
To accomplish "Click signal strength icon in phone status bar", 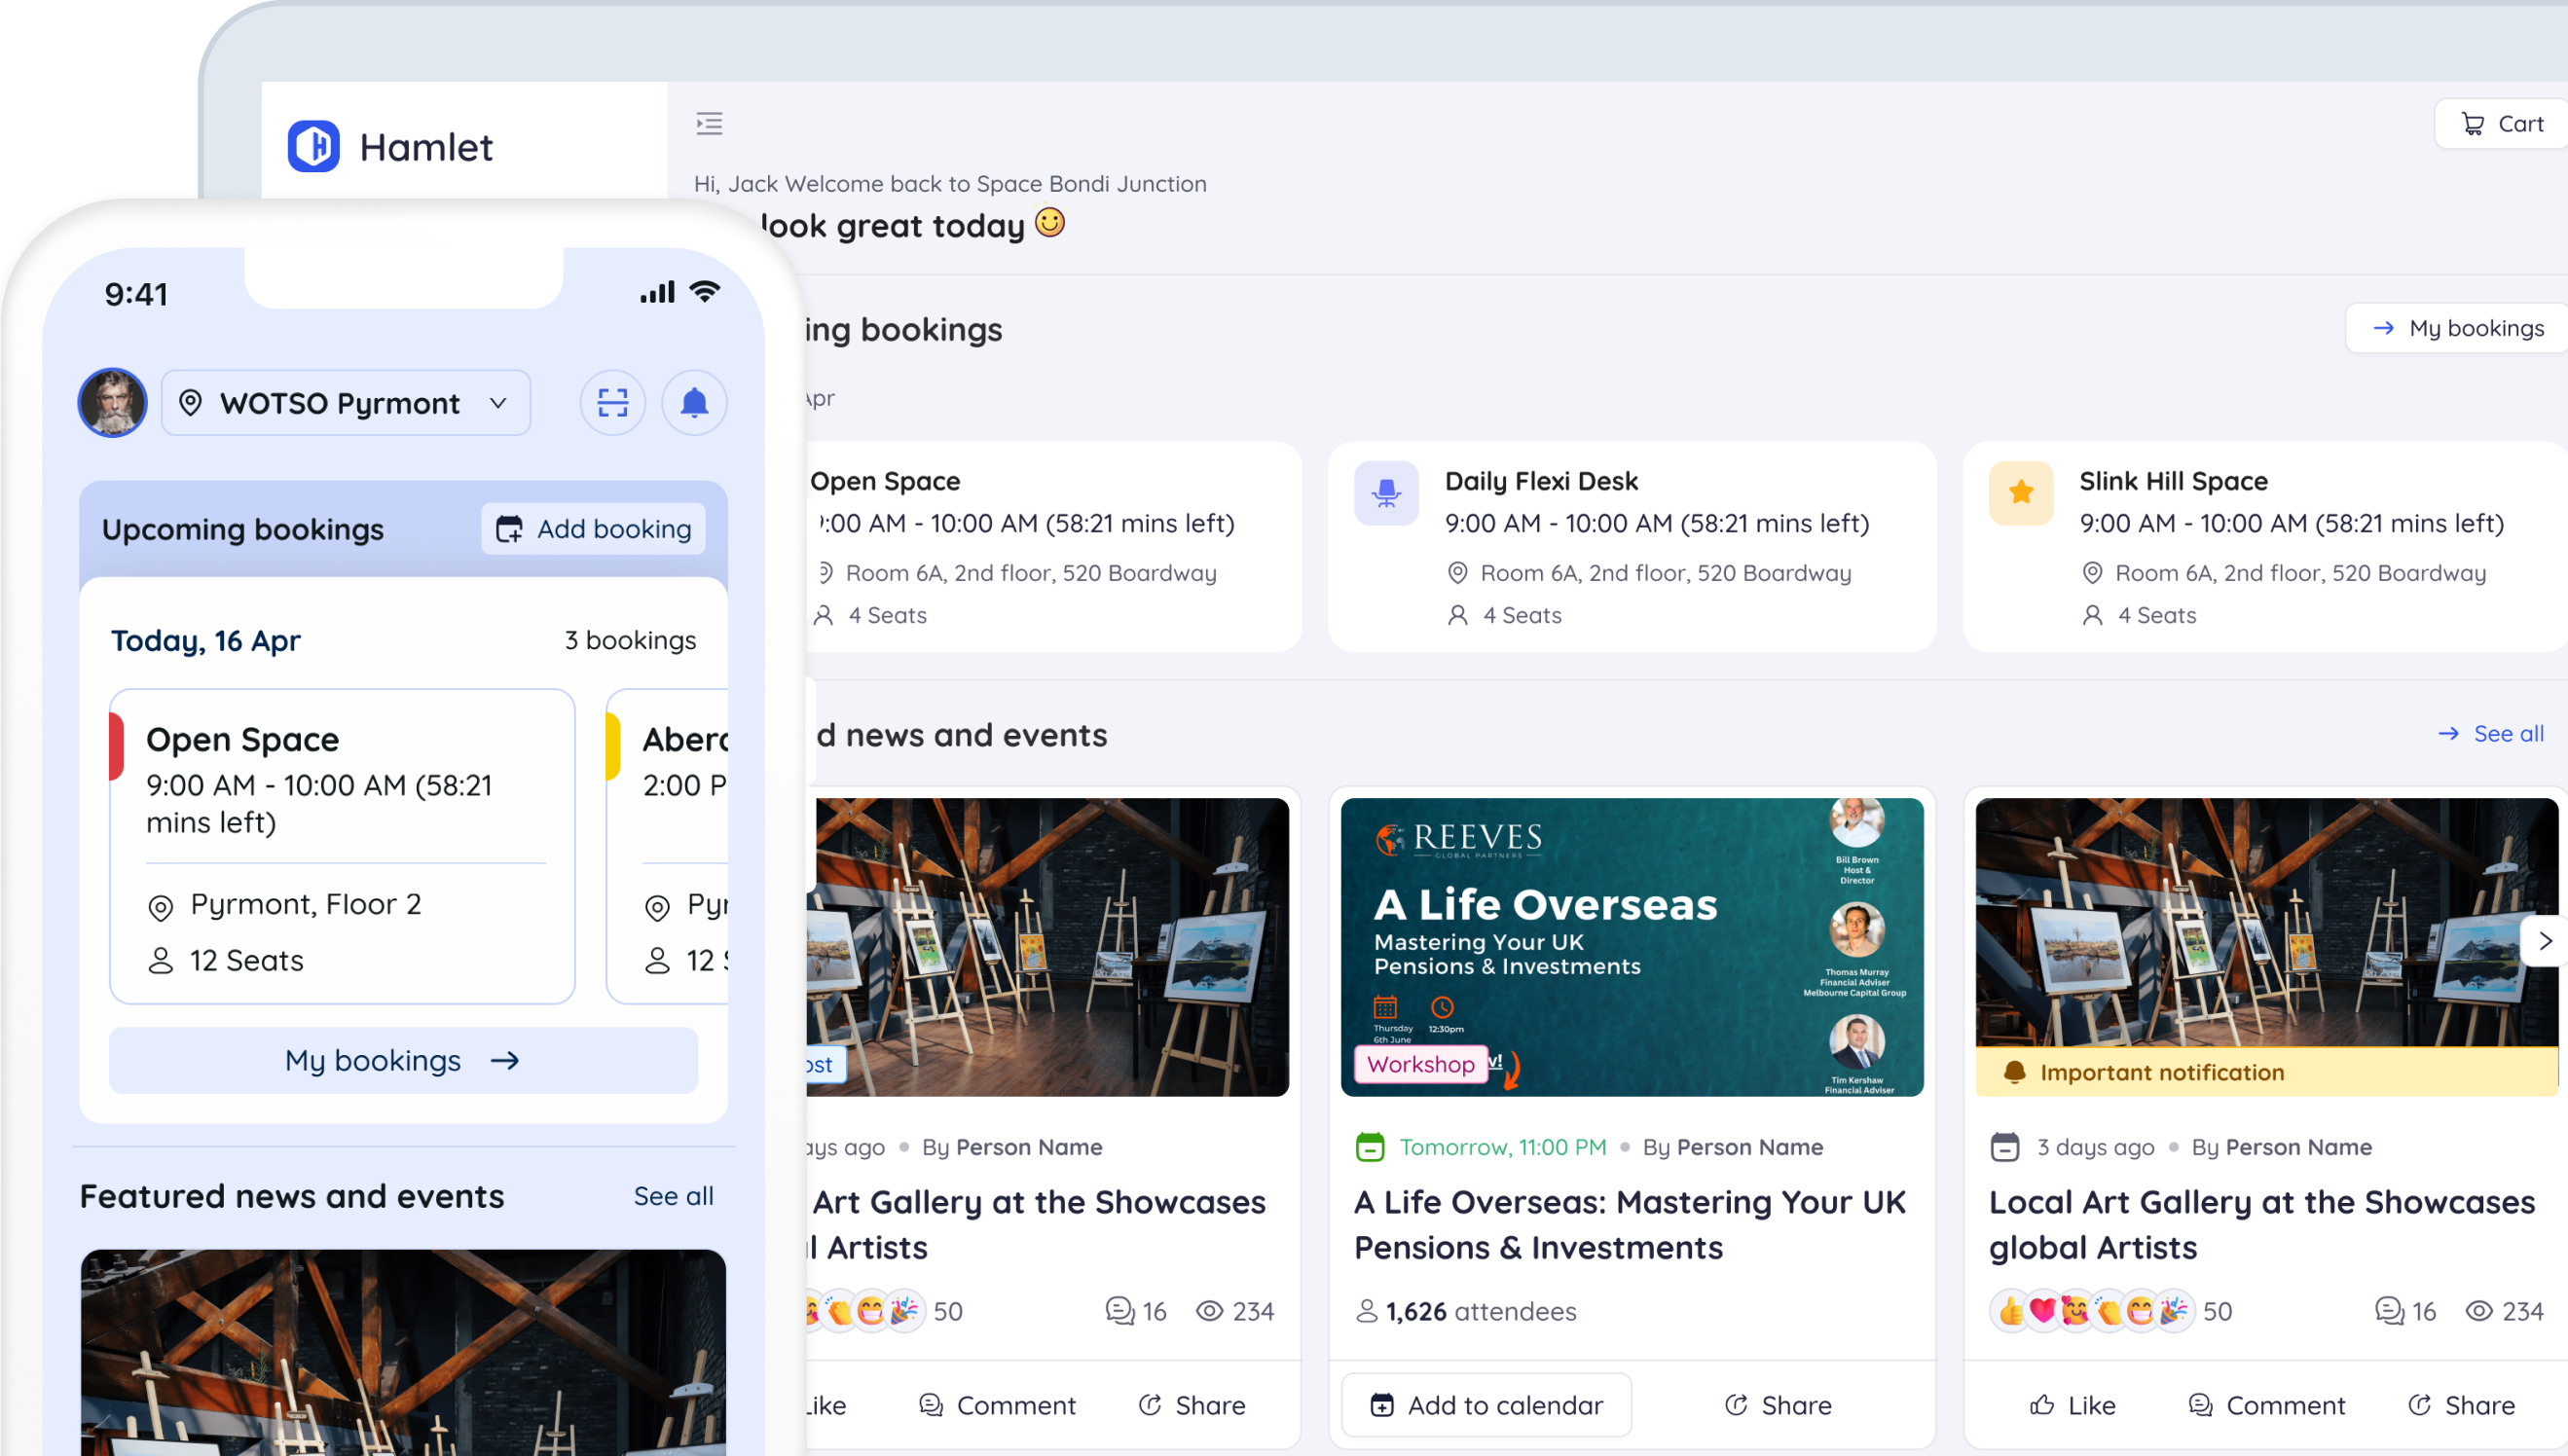I will pos(658,292).
